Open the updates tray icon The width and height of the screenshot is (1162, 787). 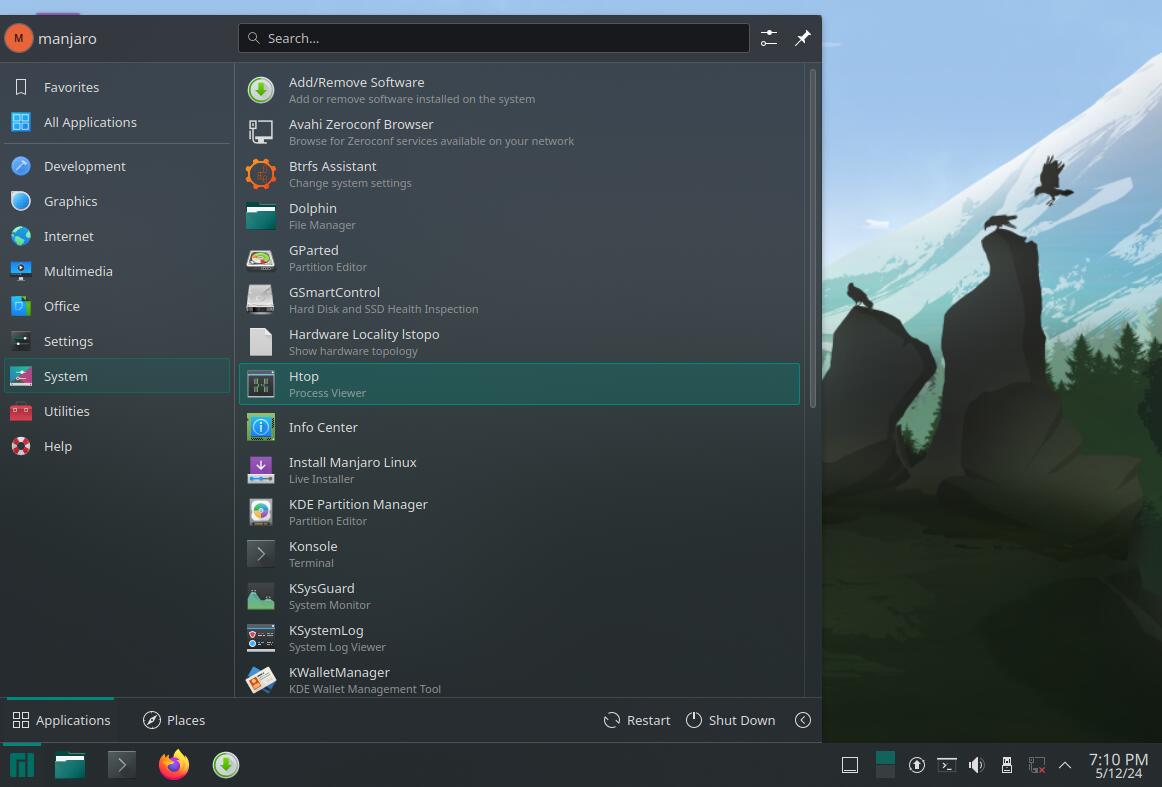(x=917, y=765)
